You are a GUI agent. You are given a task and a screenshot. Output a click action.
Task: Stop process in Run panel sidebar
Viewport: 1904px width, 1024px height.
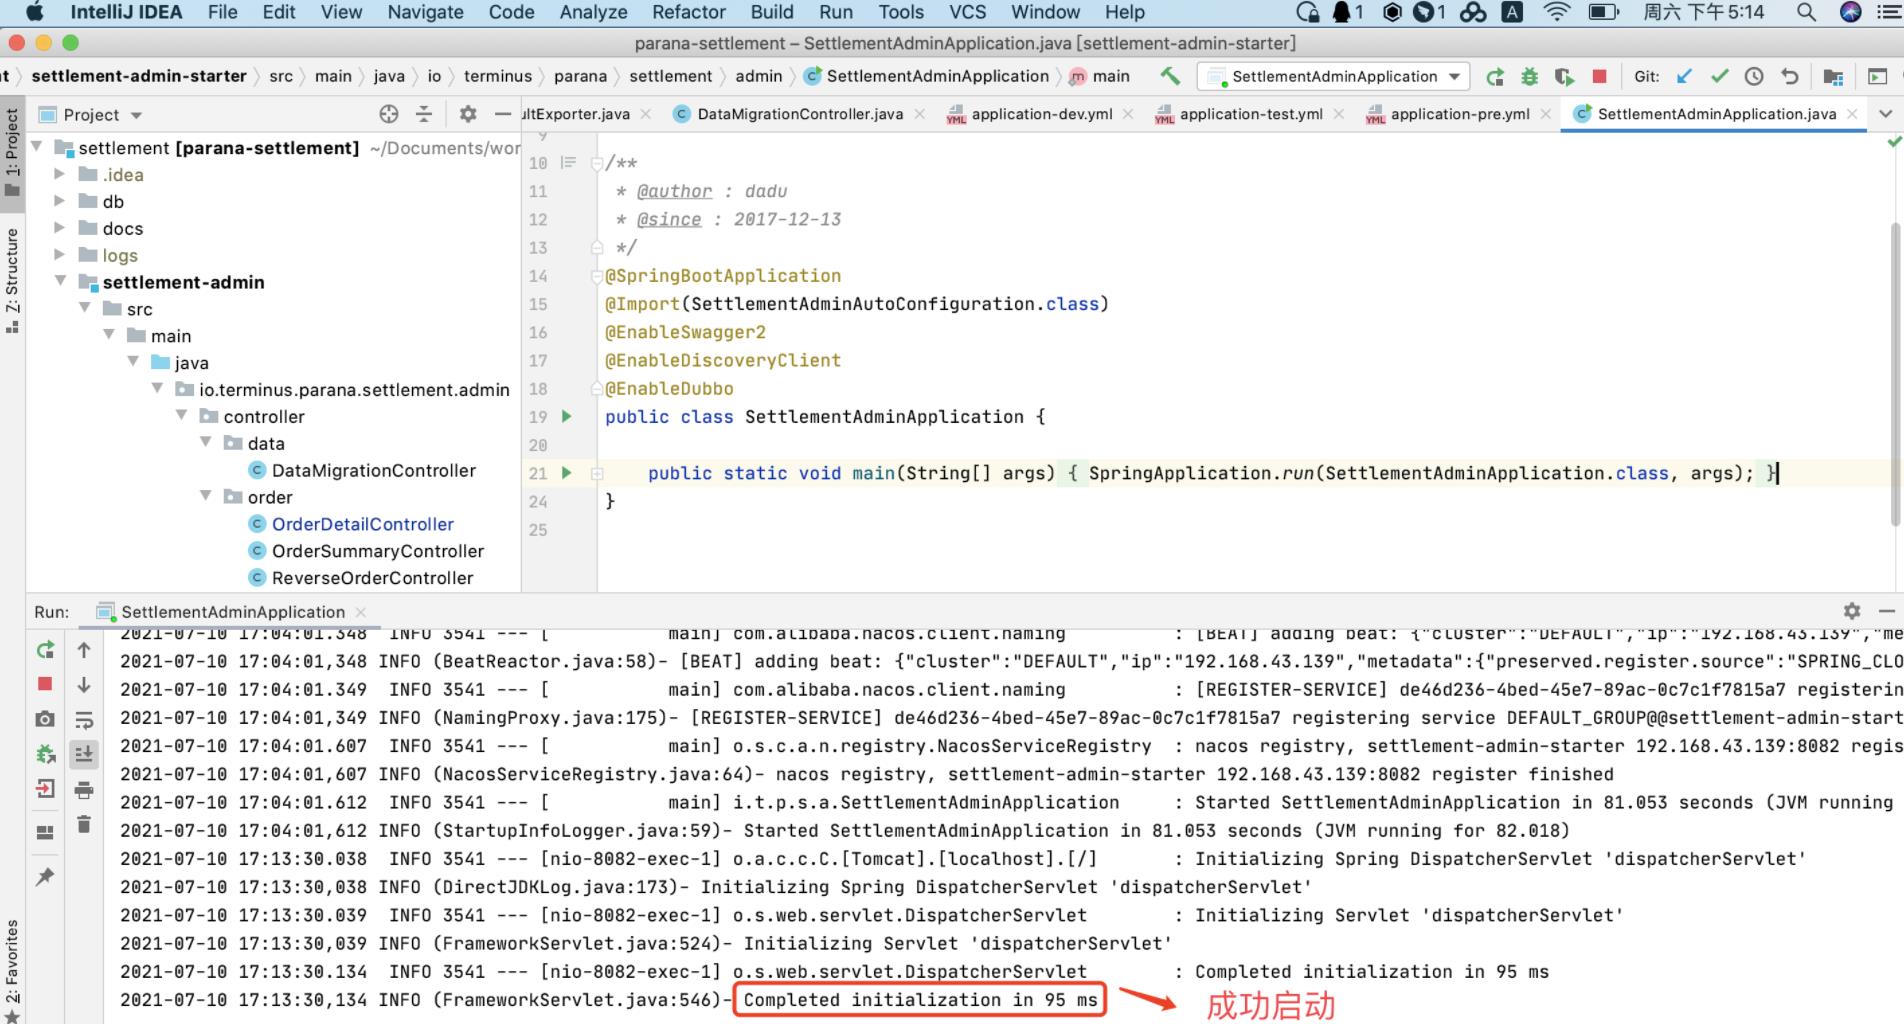click(x=45, y=684)
